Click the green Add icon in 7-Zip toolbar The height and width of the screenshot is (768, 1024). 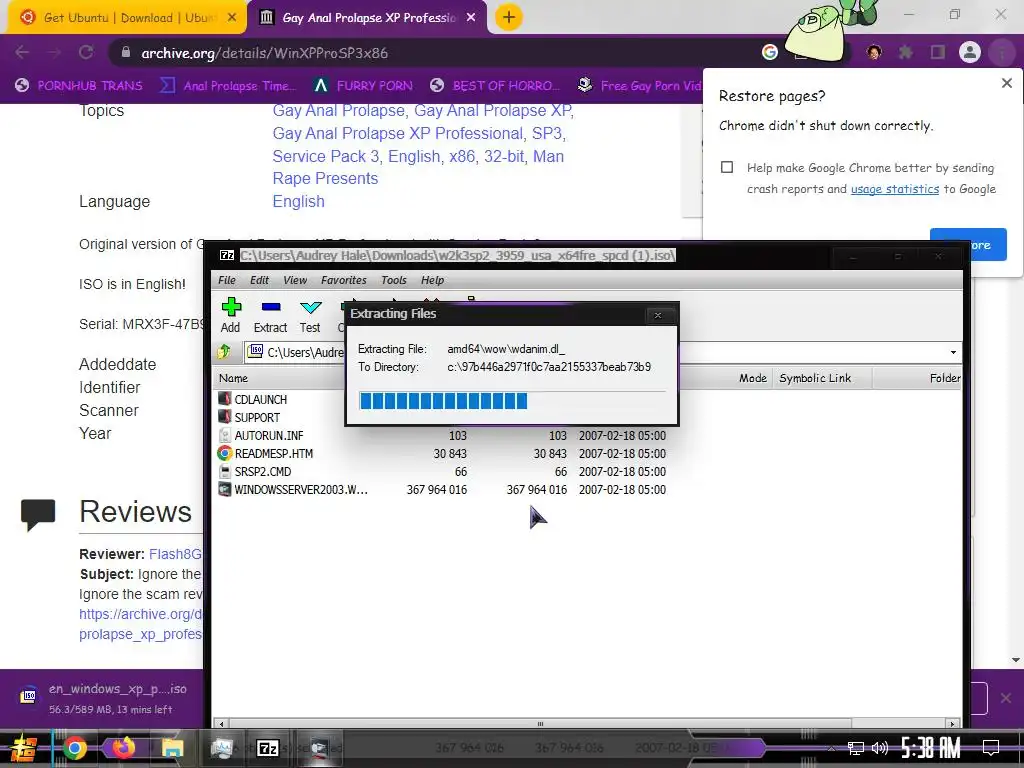(231, 307)
